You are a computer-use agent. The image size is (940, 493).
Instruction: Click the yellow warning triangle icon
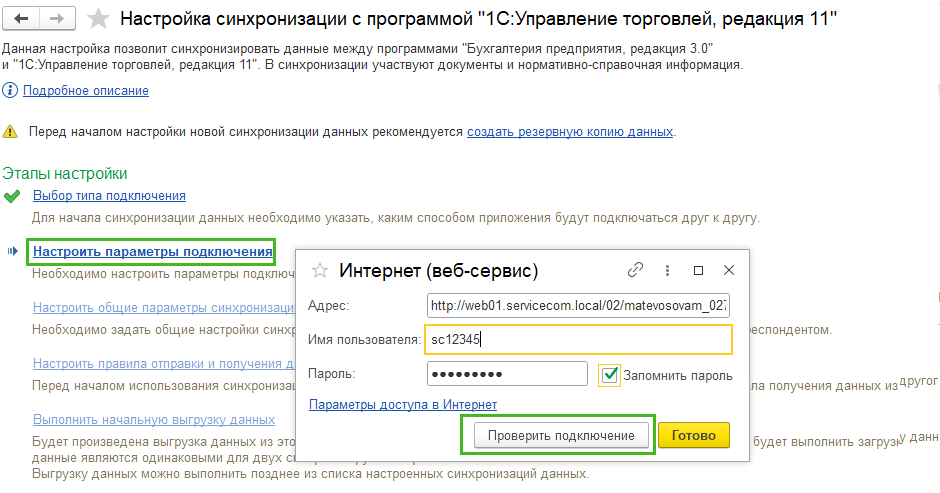tap(10, 131)
